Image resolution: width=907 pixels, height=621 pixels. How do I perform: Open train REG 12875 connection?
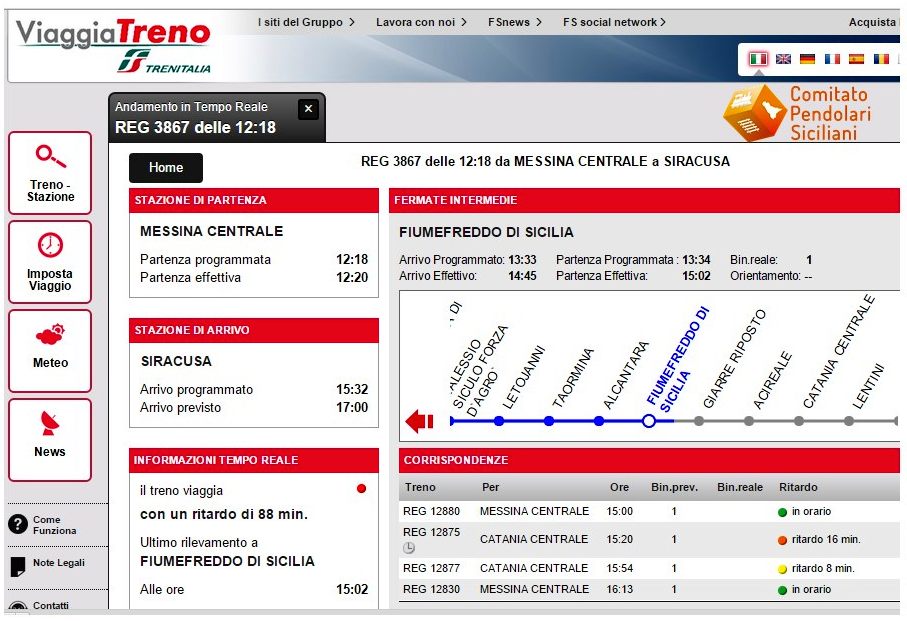tap(432, 532)
